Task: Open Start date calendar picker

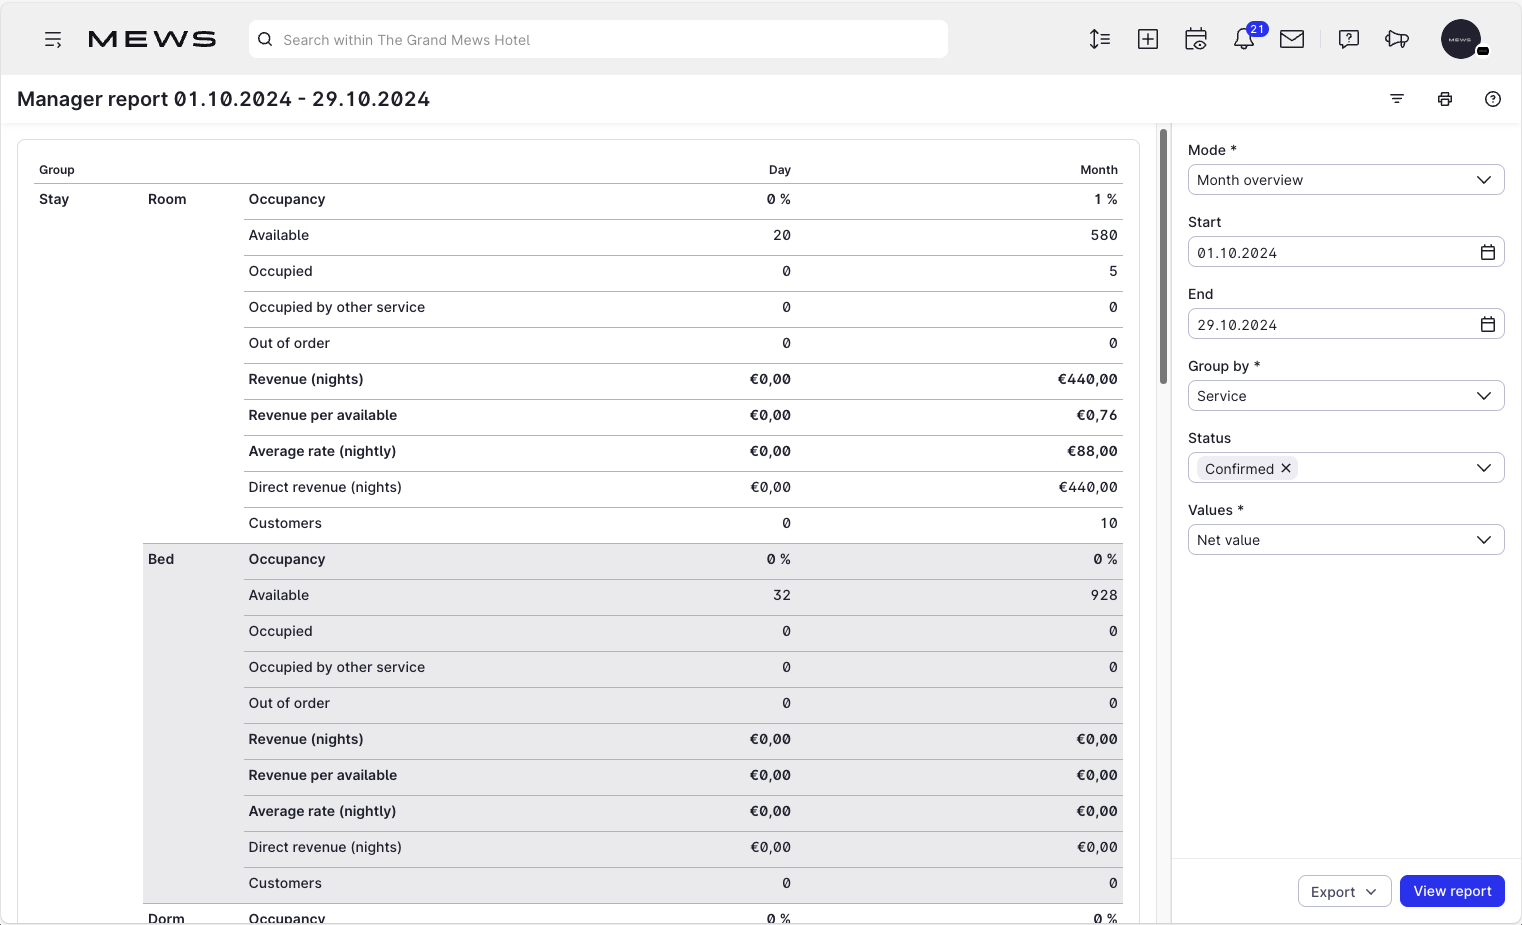Action: [x=1488, y=253]
